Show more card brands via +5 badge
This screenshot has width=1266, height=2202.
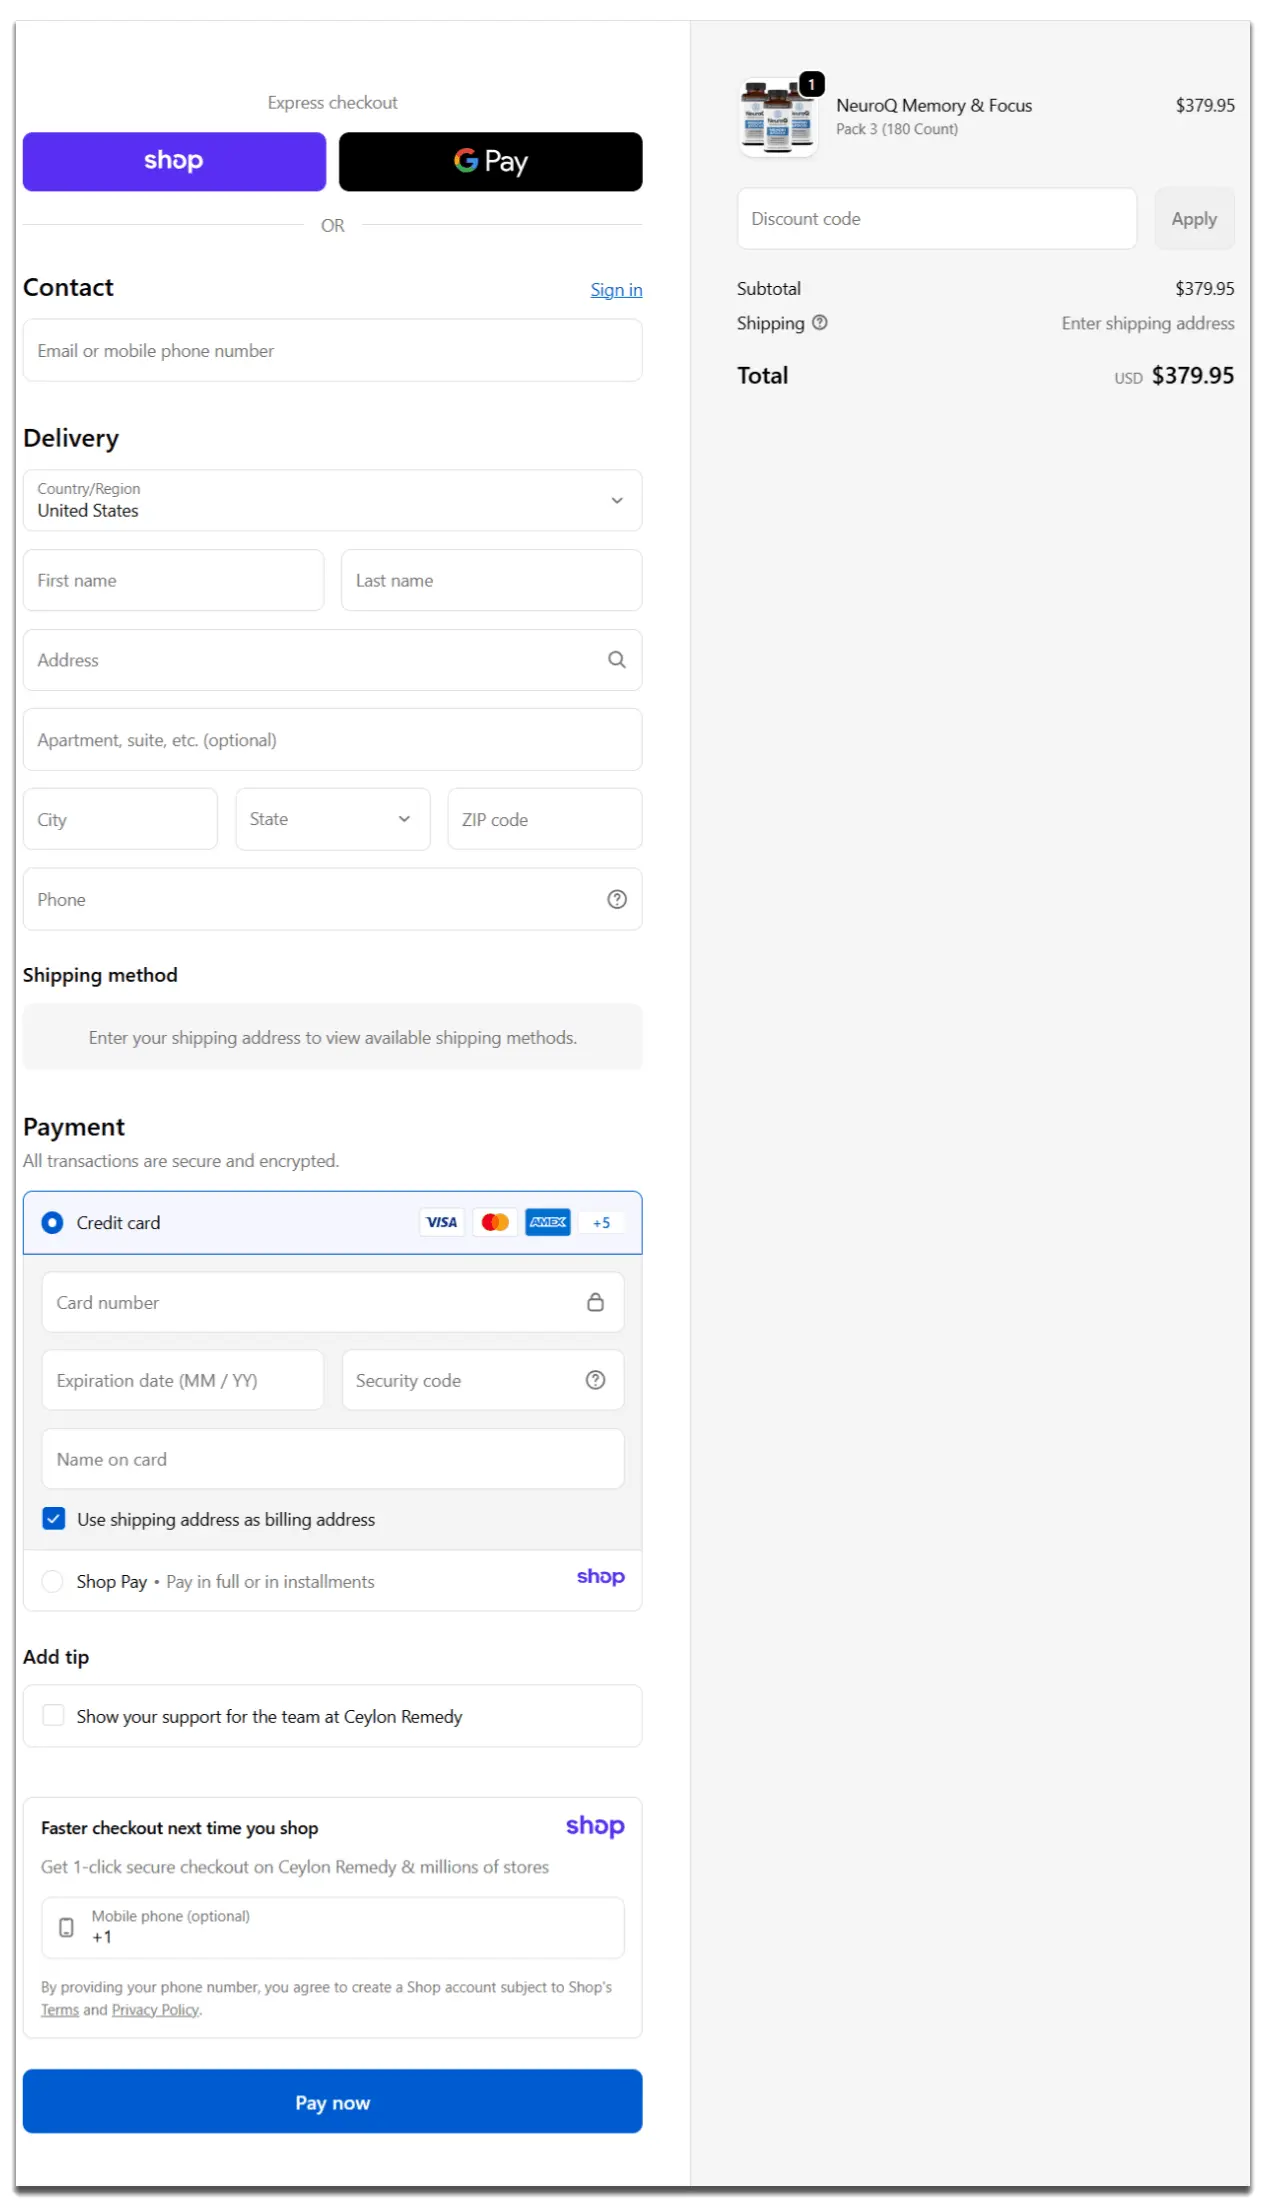click(x=601, y=1222)
